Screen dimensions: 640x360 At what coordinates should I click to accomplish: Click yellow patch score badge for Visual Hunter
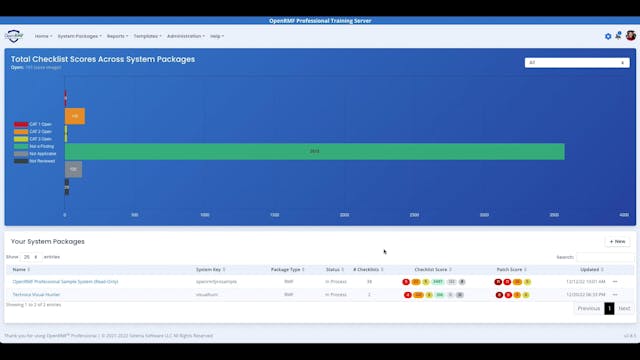(526, 295)
